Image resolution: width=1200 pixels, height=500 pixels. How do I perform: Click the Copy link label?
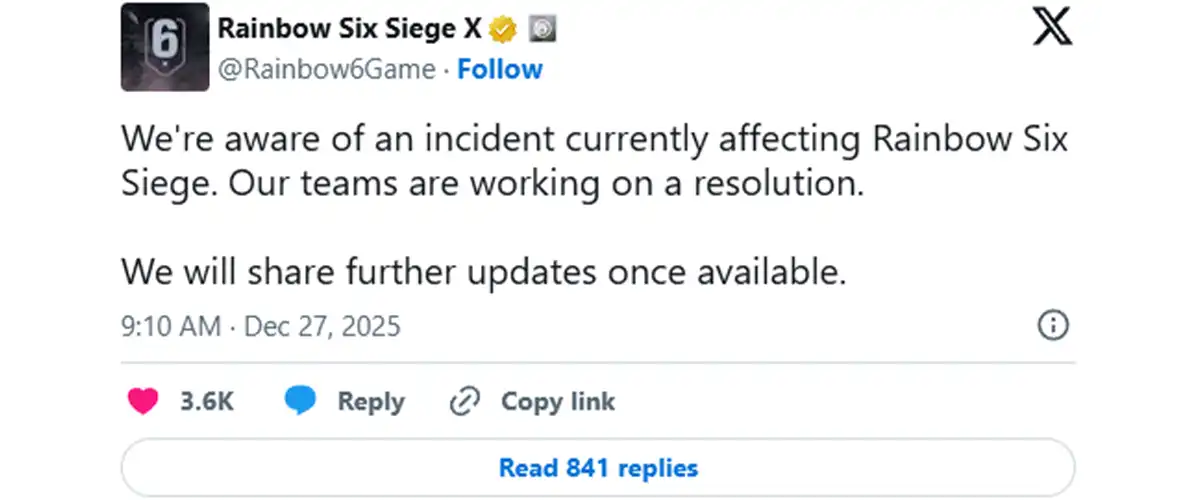pyautogui.click(x=557, y=402)
